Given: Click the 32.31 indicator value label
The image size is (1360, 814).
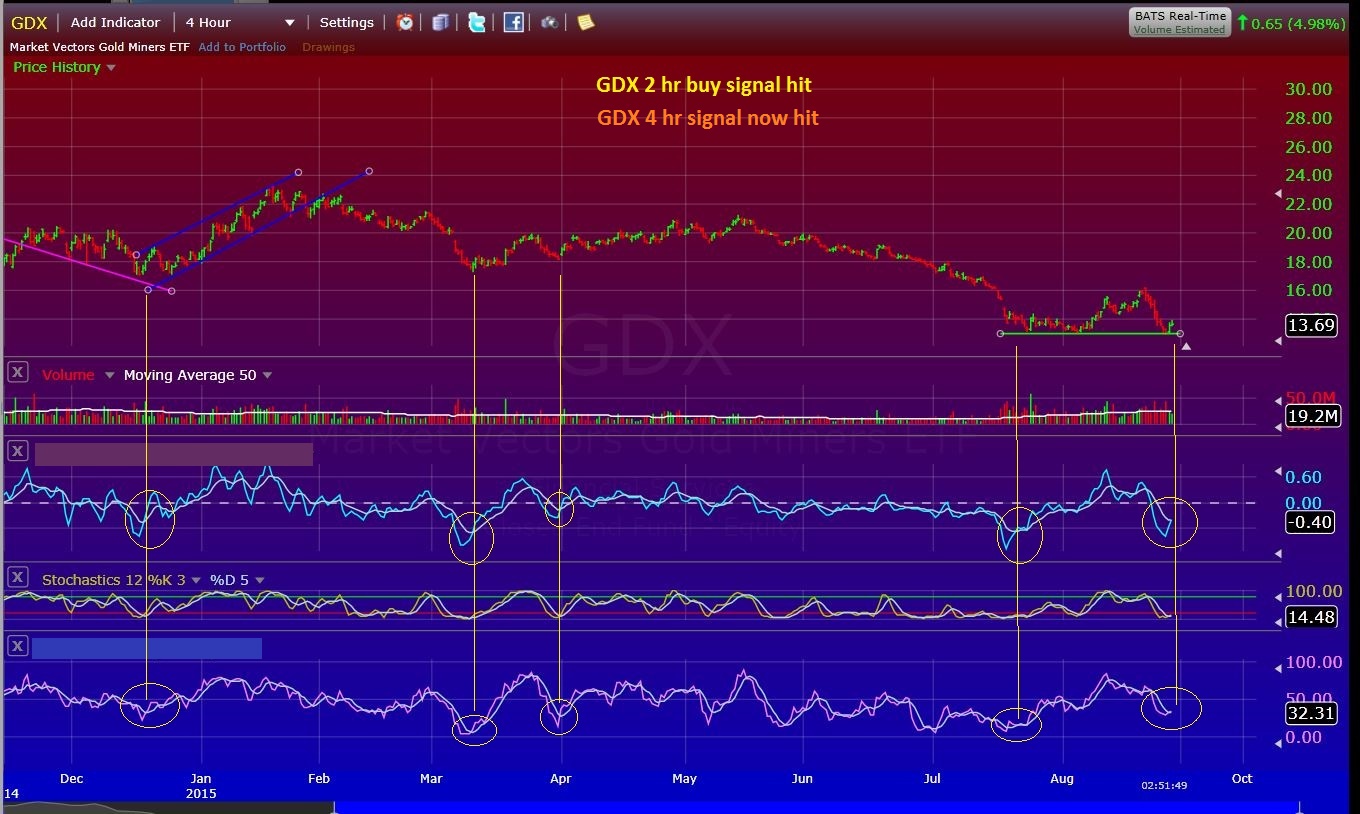Looking at the screenshot, I should point(1310,713).
